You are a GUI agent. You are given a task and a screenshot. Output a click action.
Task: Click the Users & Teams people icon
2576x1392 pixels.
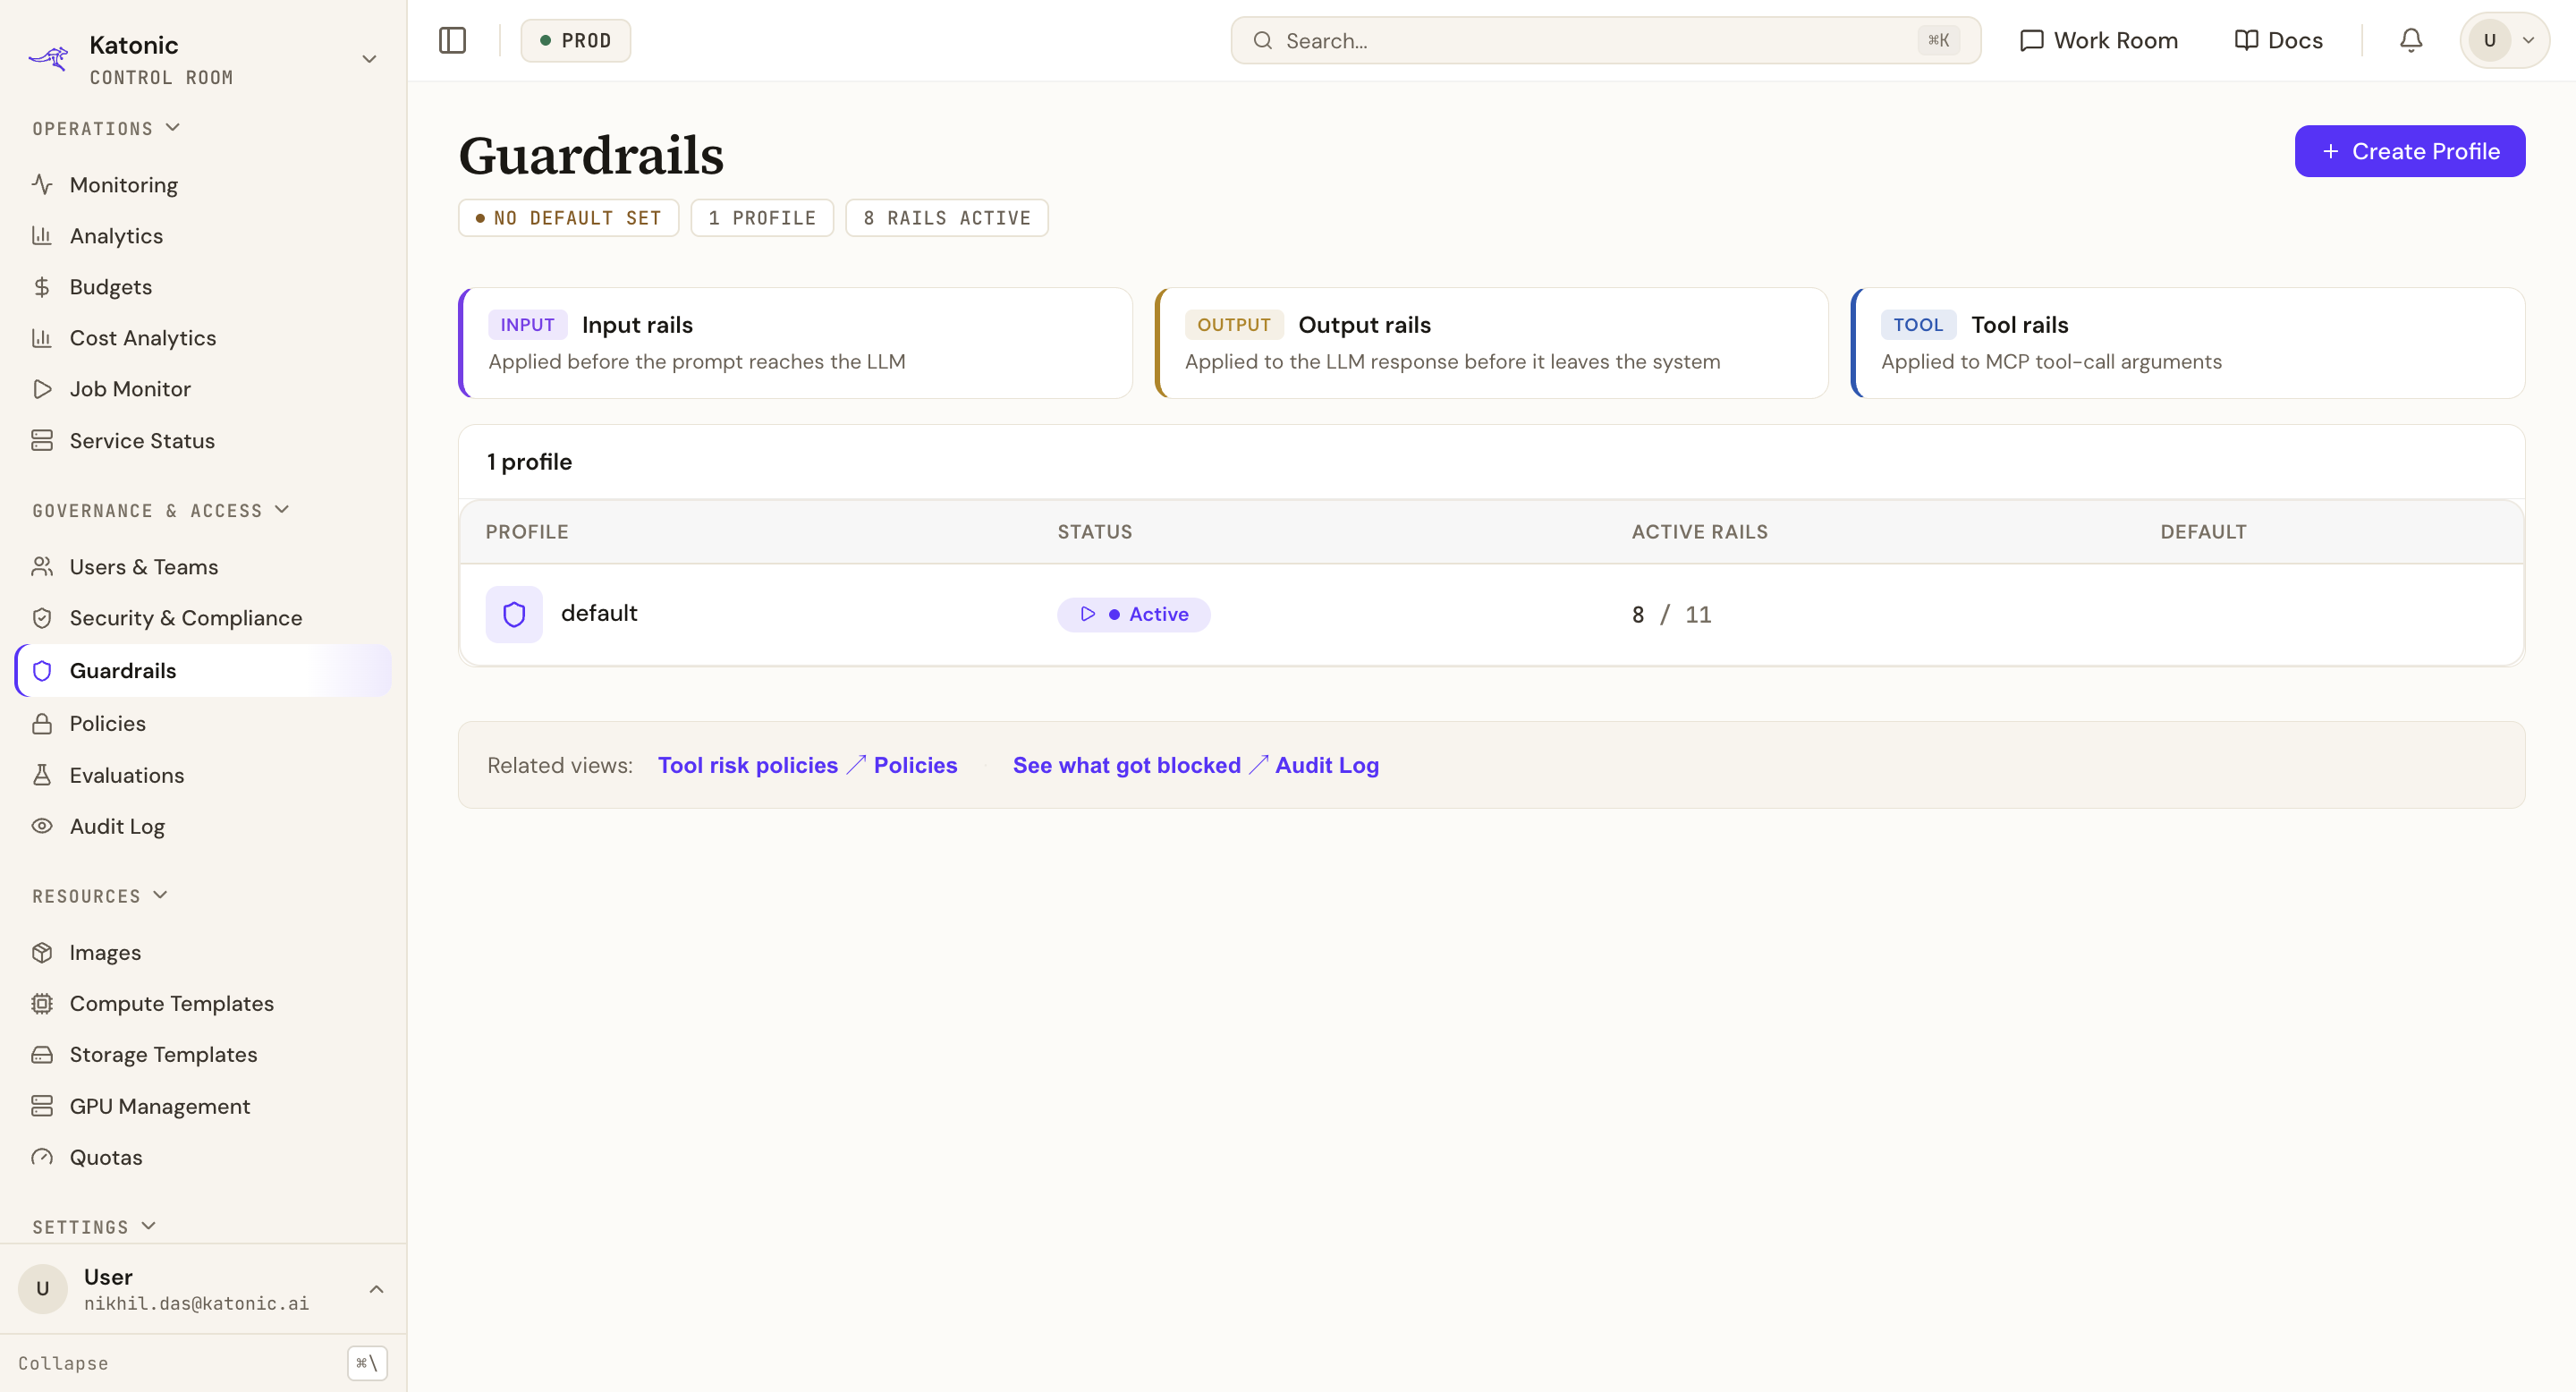click(42, 566)
